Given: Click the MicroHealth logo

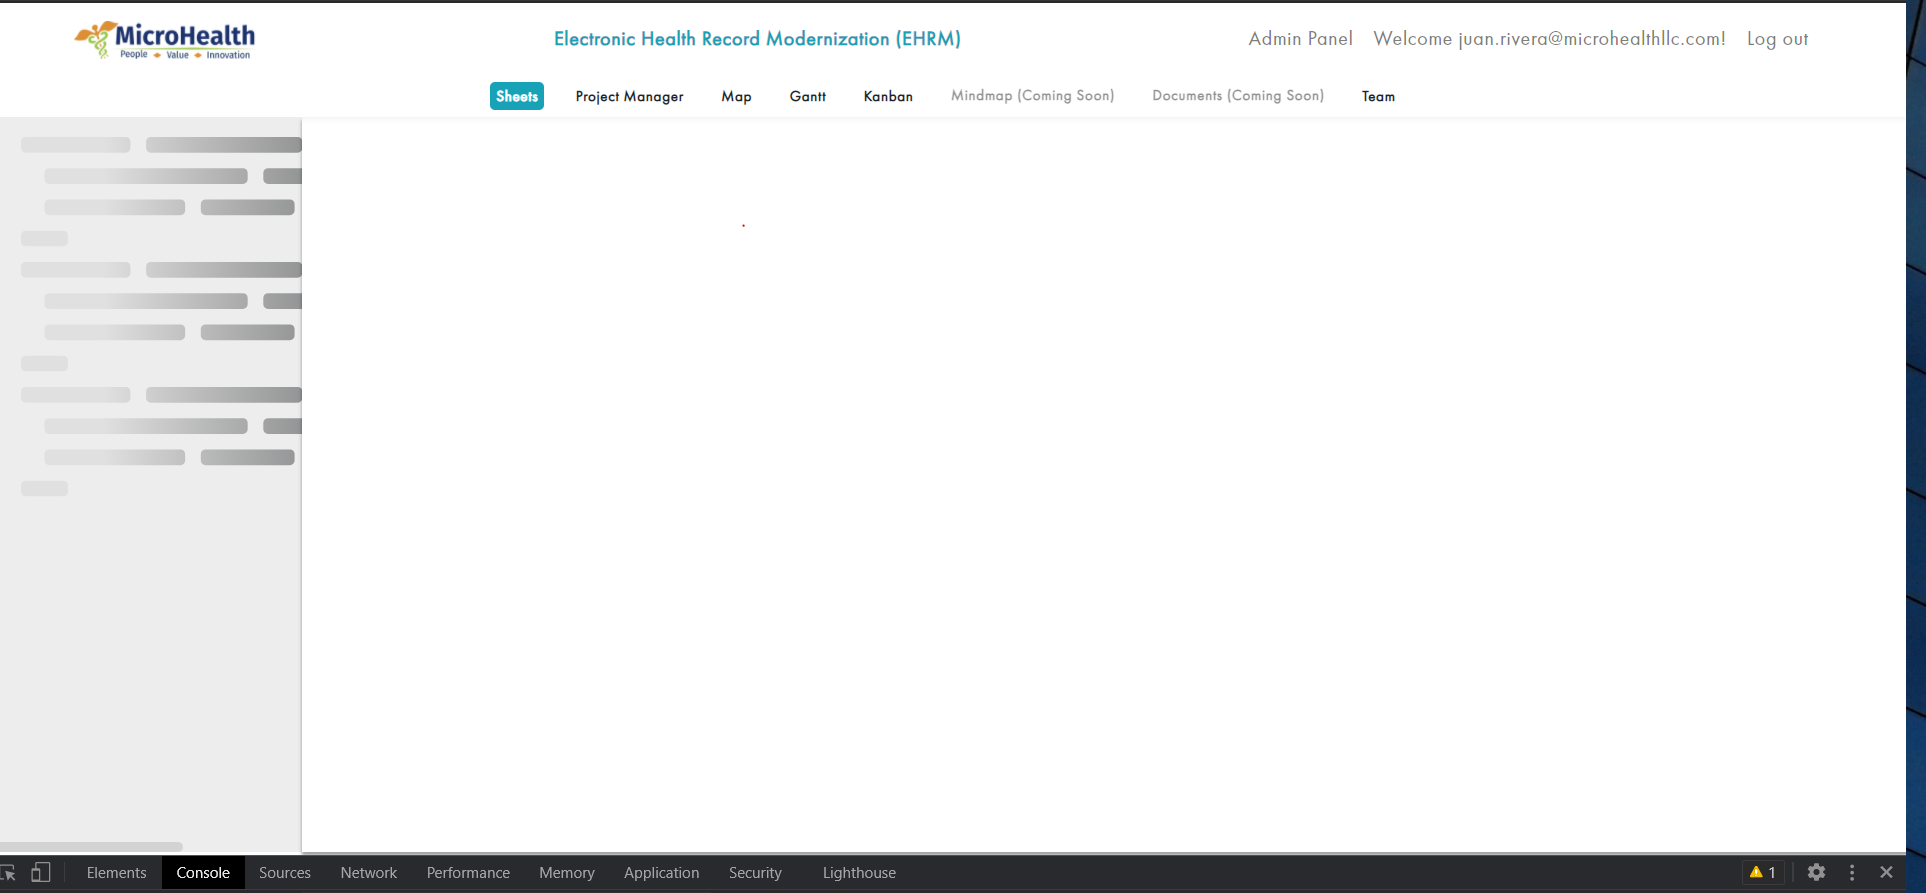Looking at the screenshot, I should point(165,40).
